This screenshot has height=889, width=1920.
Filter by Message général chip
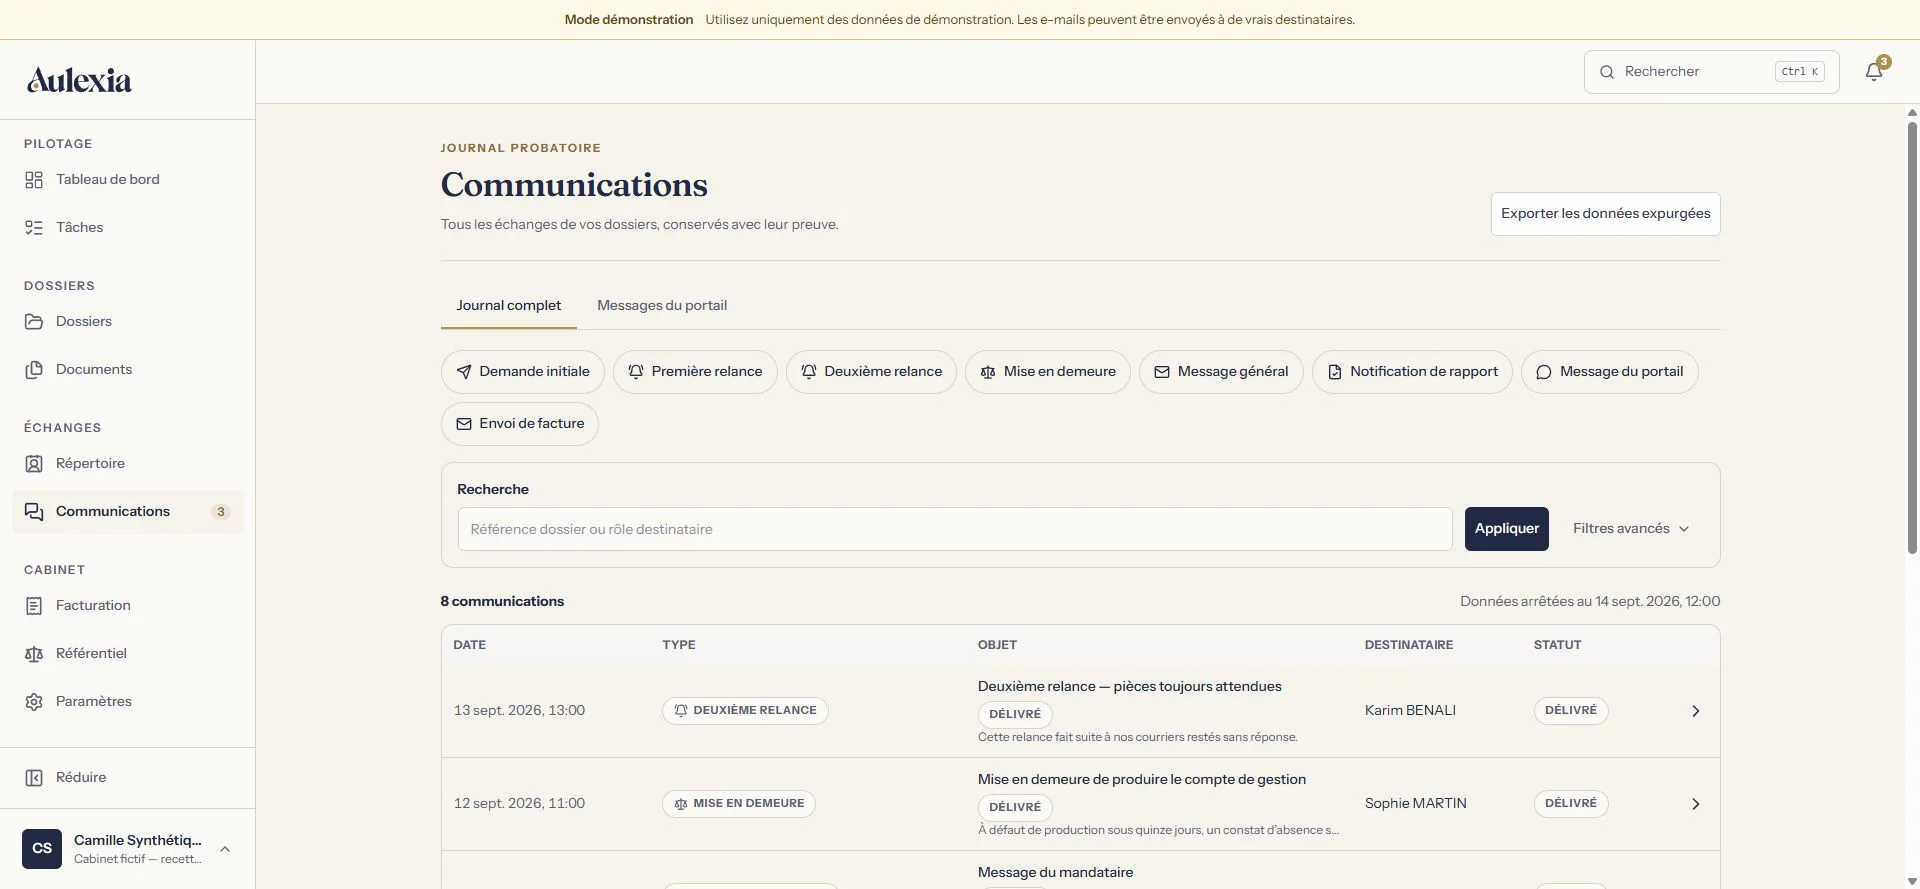[1221, 372]
